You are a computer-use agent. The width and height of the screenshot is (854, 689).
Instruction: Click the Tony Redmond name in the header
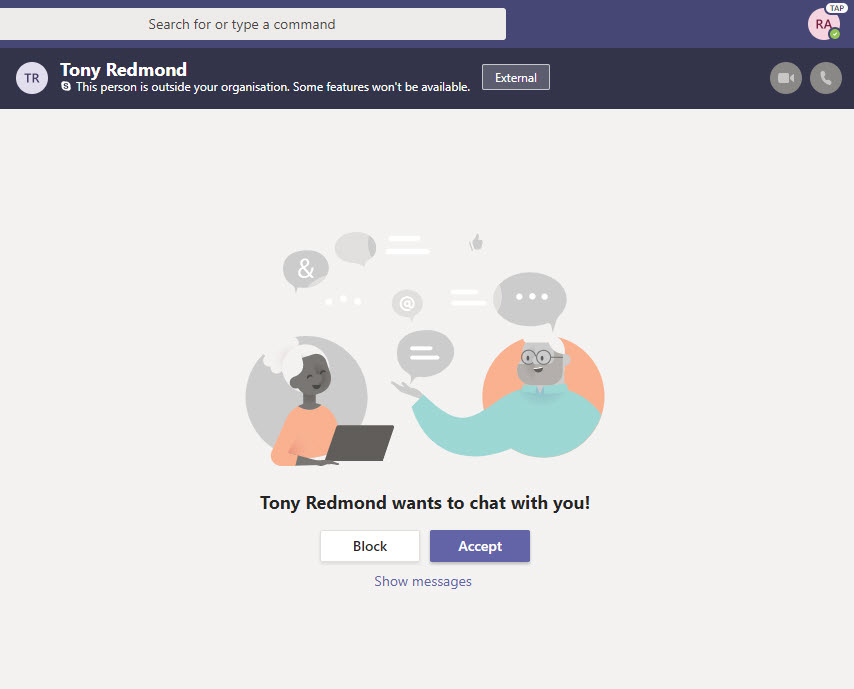coord(123,69)
